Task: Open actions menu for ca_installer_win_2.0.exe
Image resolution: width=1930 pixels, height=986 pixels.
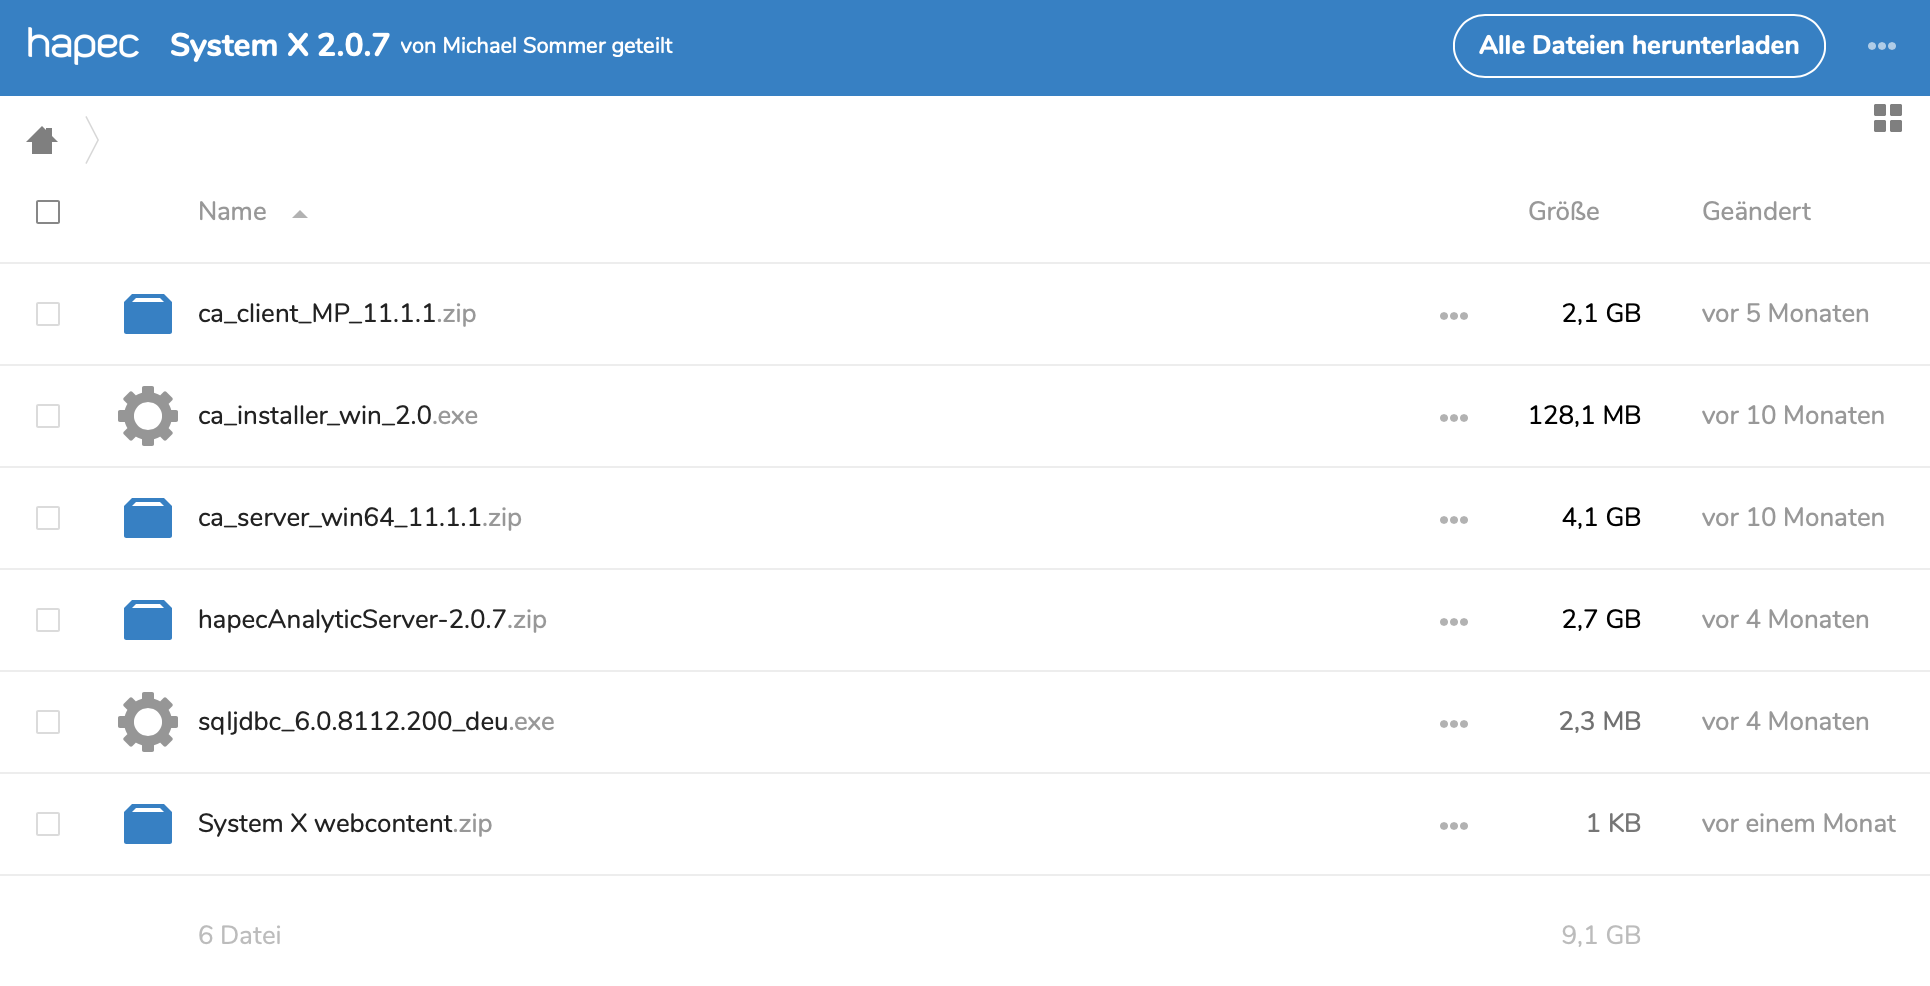Action: coord(1453,417)
